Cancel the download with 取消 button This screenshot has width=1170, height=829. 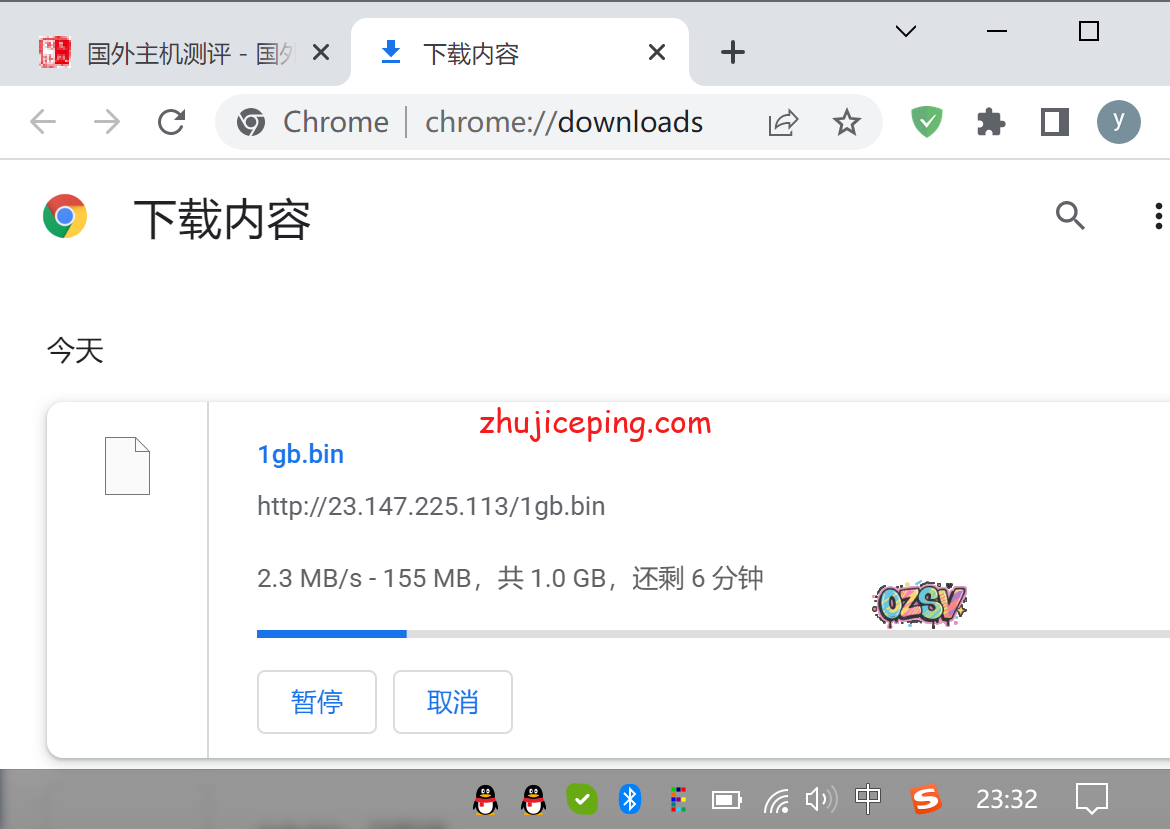[x=453, y=702]
